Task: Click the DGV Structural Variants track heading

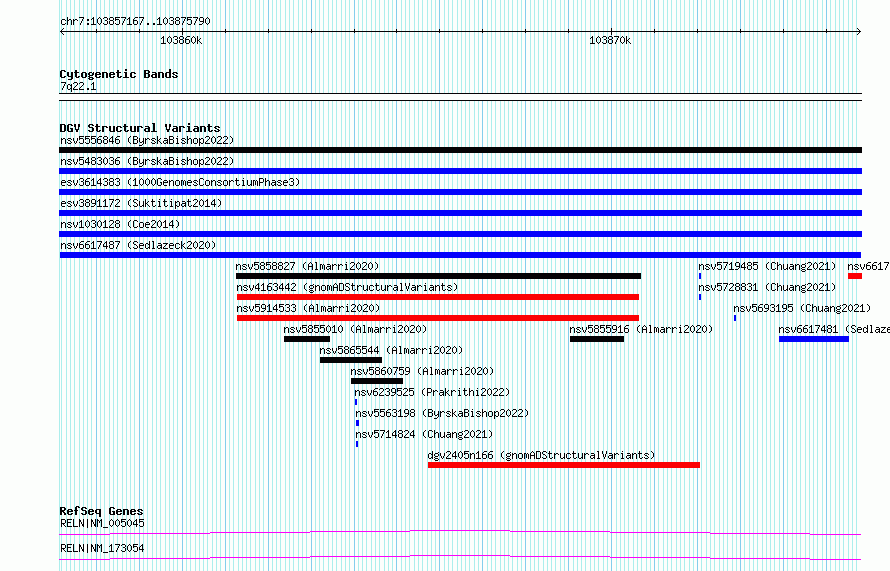Action: pyautogui.click(x=140, y=128)
